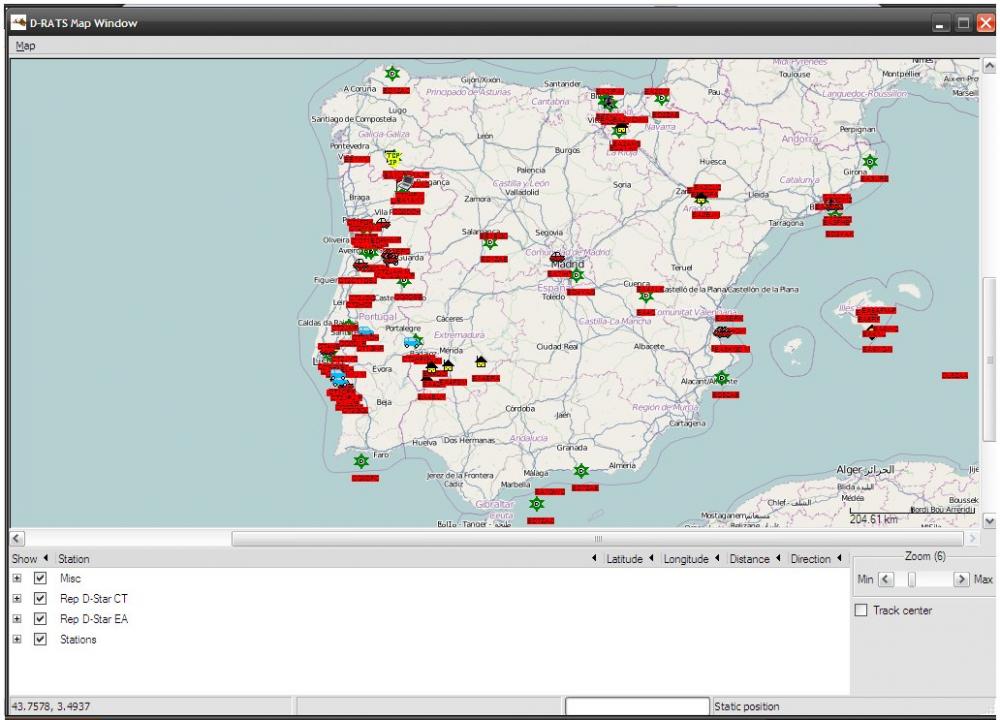The image size is (1000, 720).
Task: Open the Map menu
Action: (24, 45)
